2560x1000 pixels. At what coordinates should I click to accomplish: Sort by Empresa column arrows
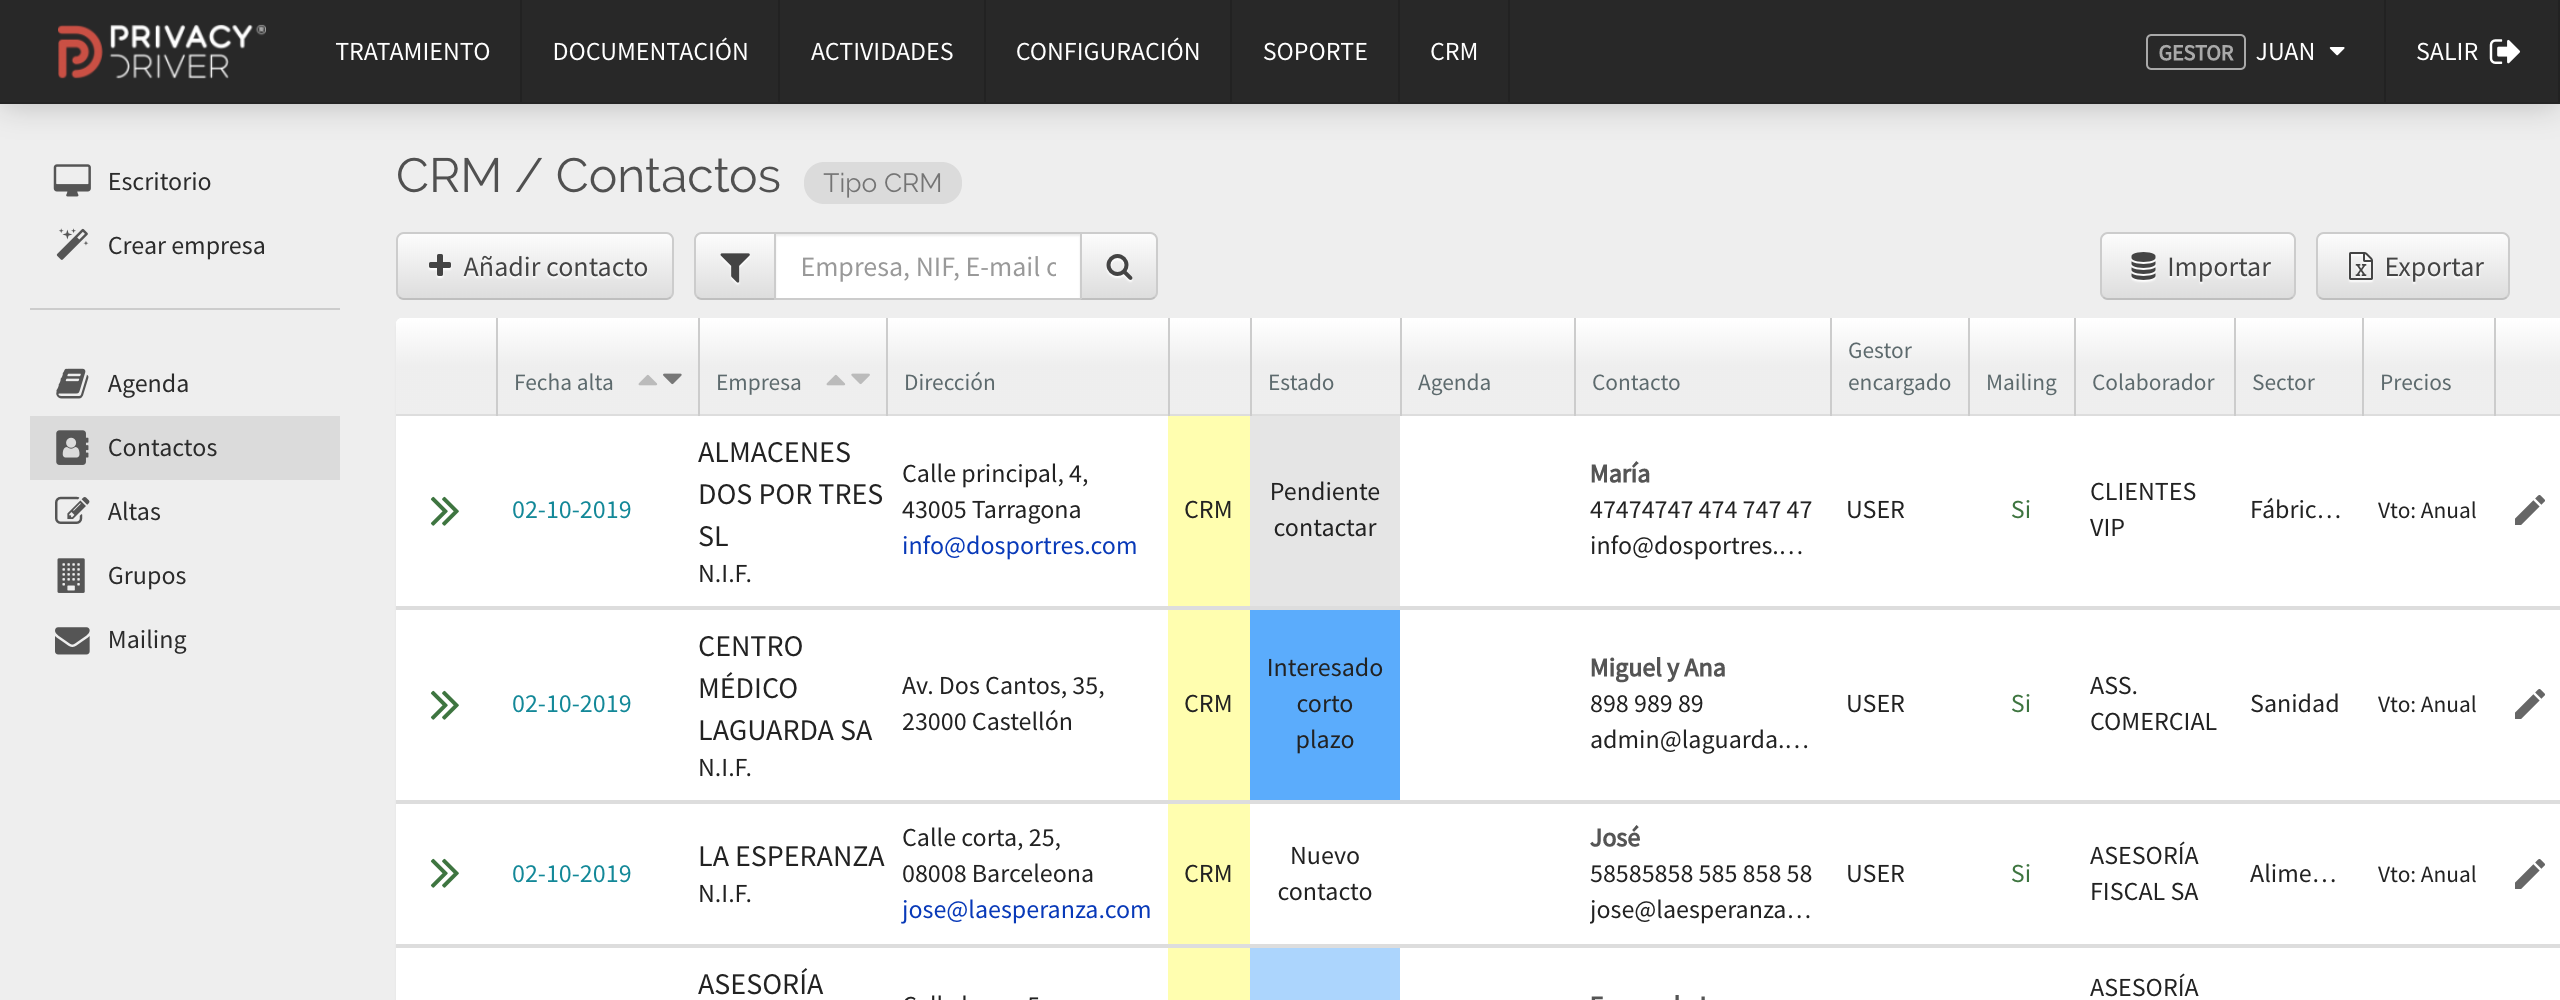coord(848,380)
